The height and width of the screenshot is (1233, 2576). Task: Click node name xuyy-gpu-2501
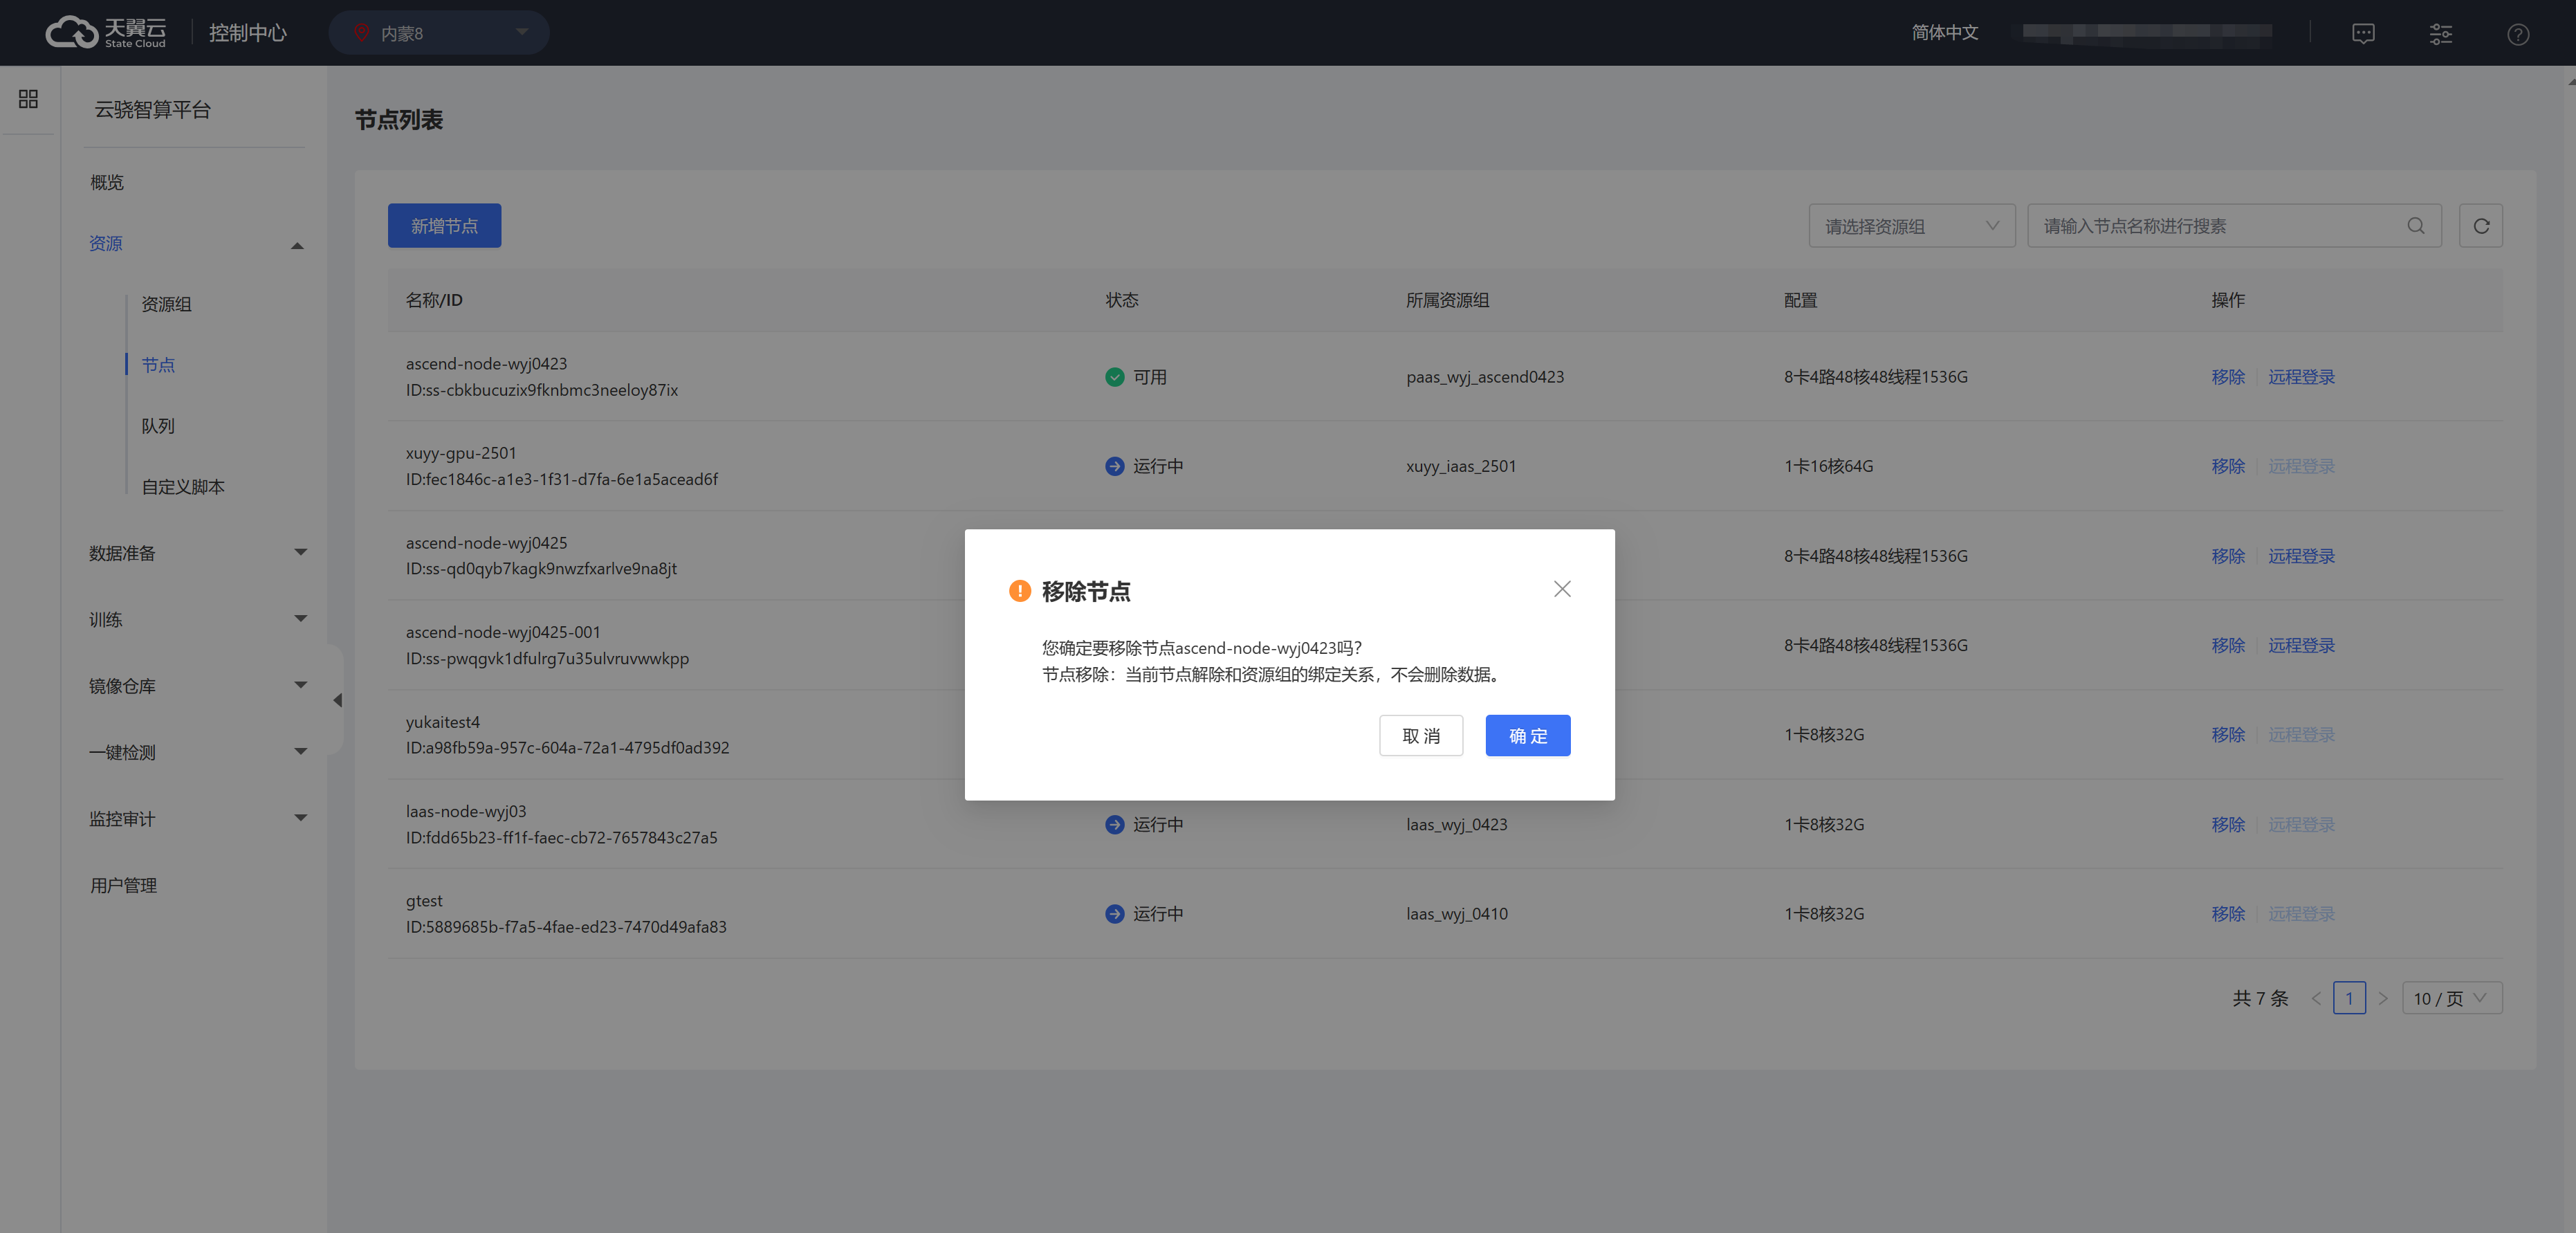pos(461,453)
